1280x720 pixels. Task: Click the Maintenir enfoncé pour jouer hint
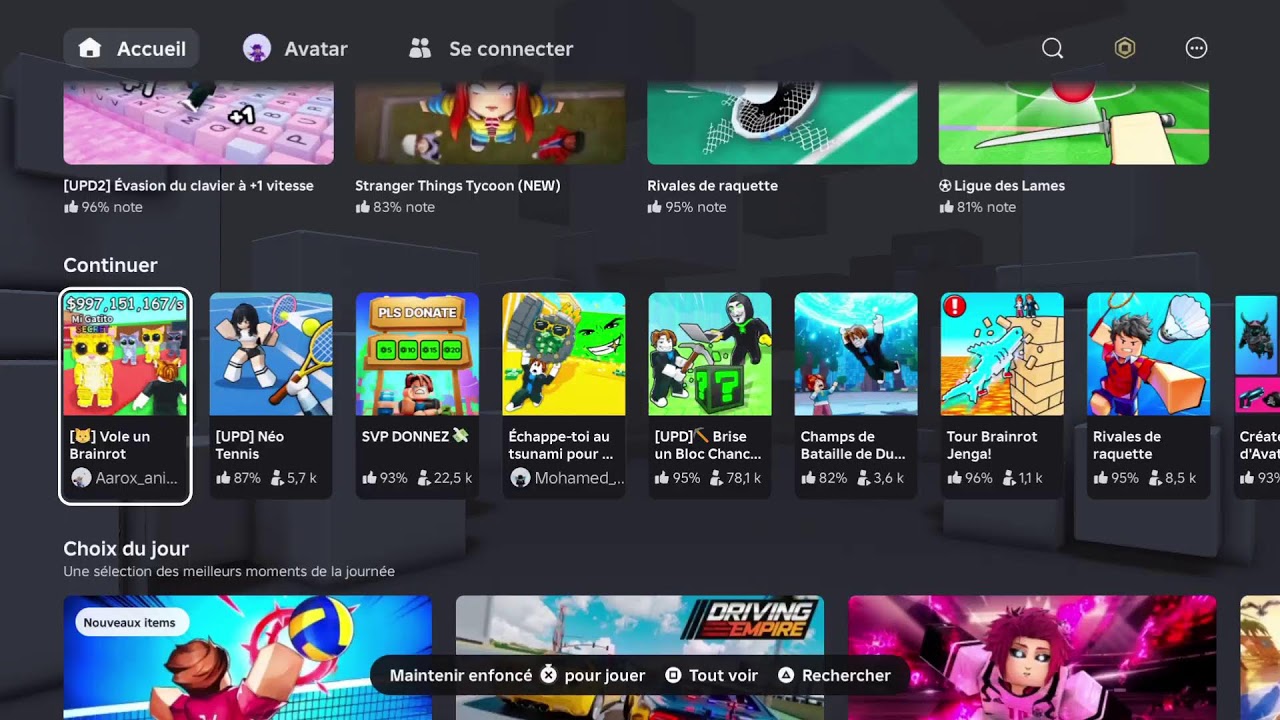tap(517, 675)
